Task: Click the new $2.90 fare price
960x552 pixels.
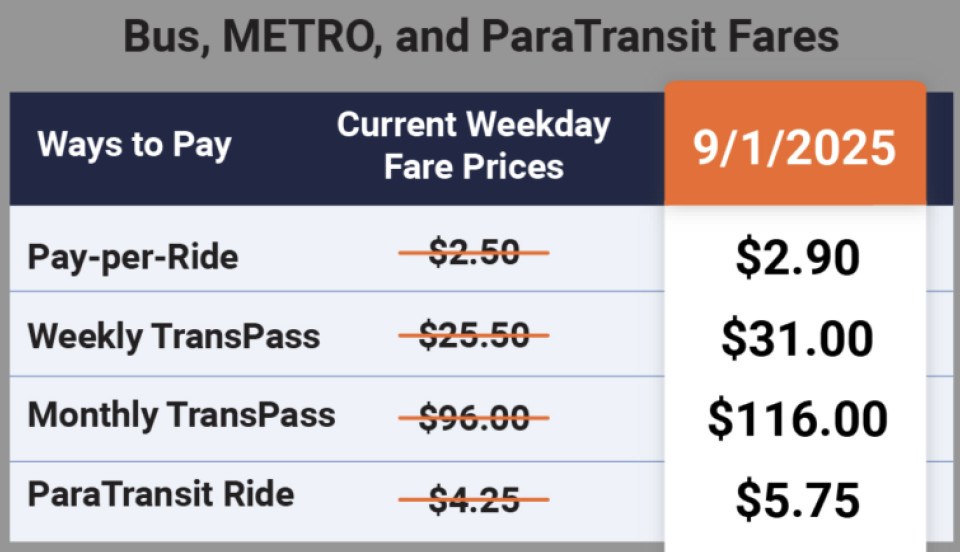Action: click(x=797, y=257)
